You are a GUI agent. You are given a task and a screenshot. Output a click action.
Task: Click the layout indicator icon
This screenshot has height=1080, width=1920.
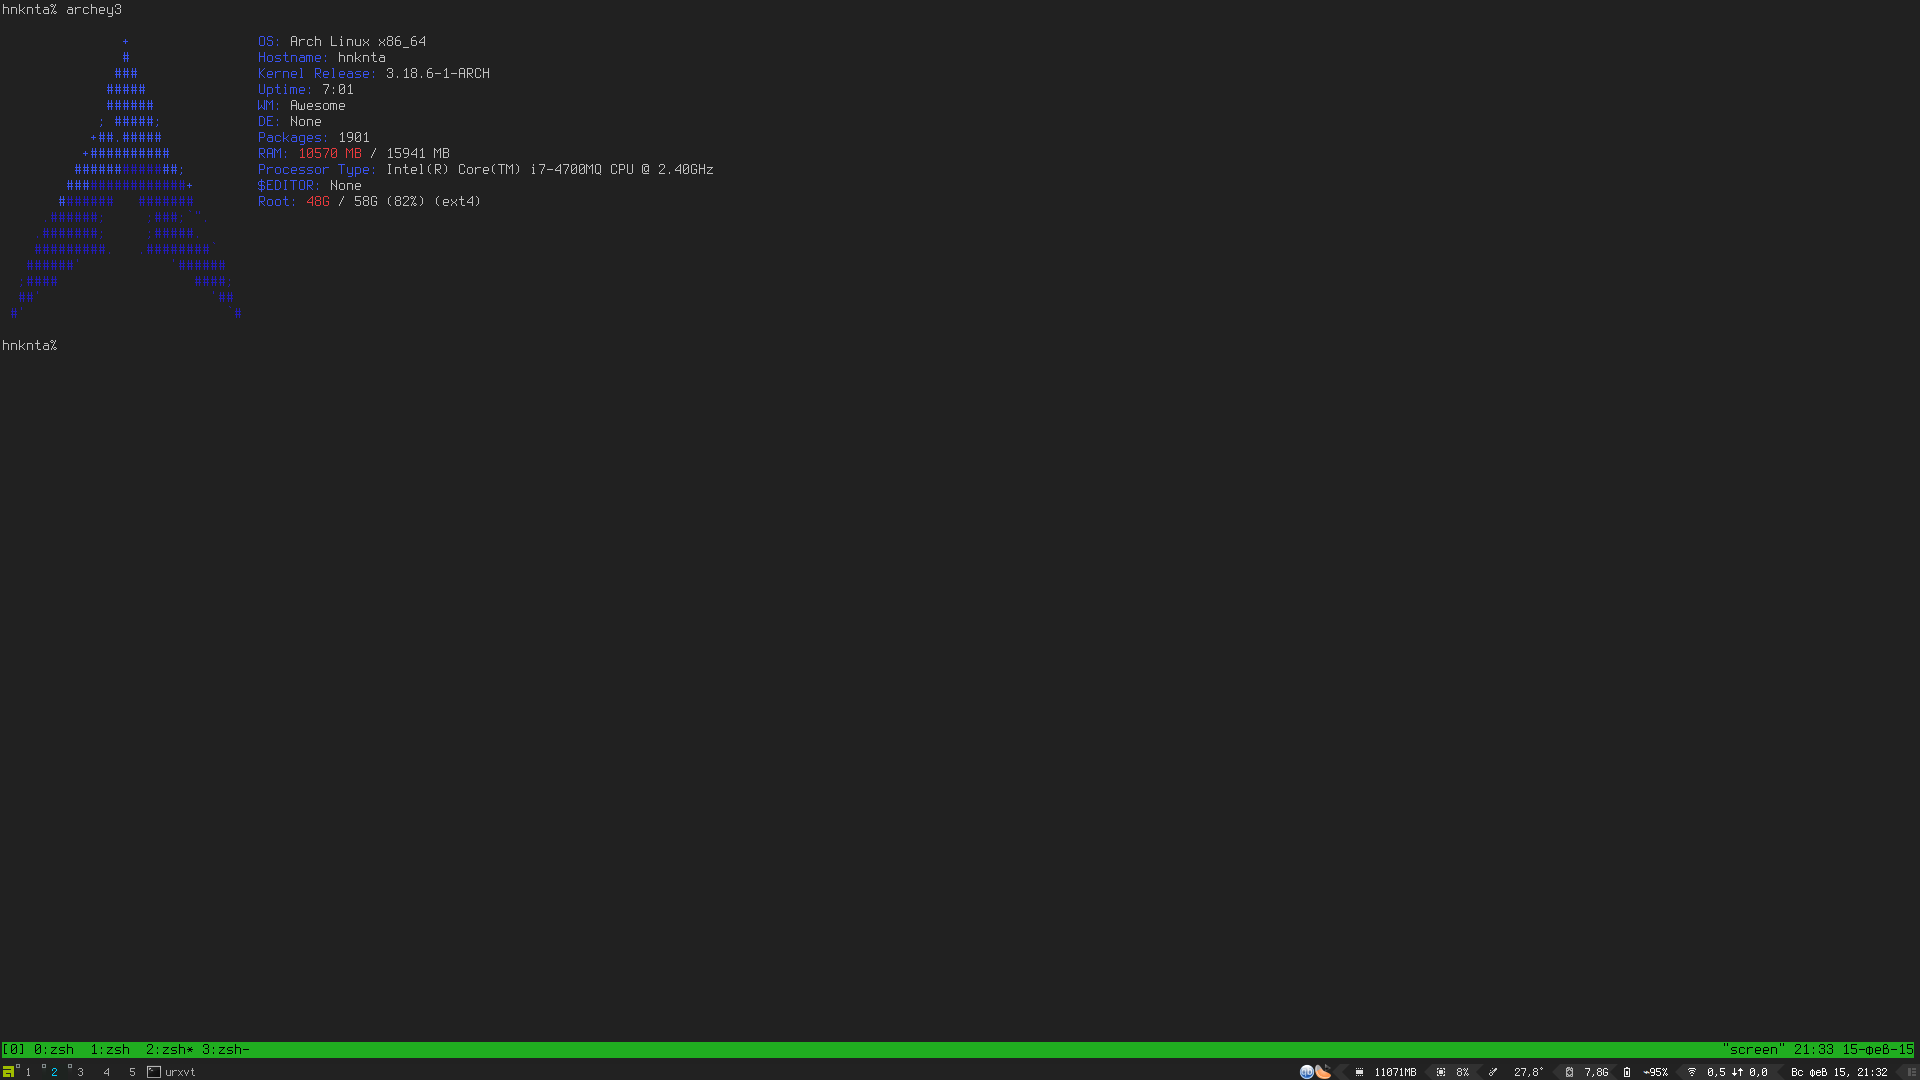coord(1911,1072)
